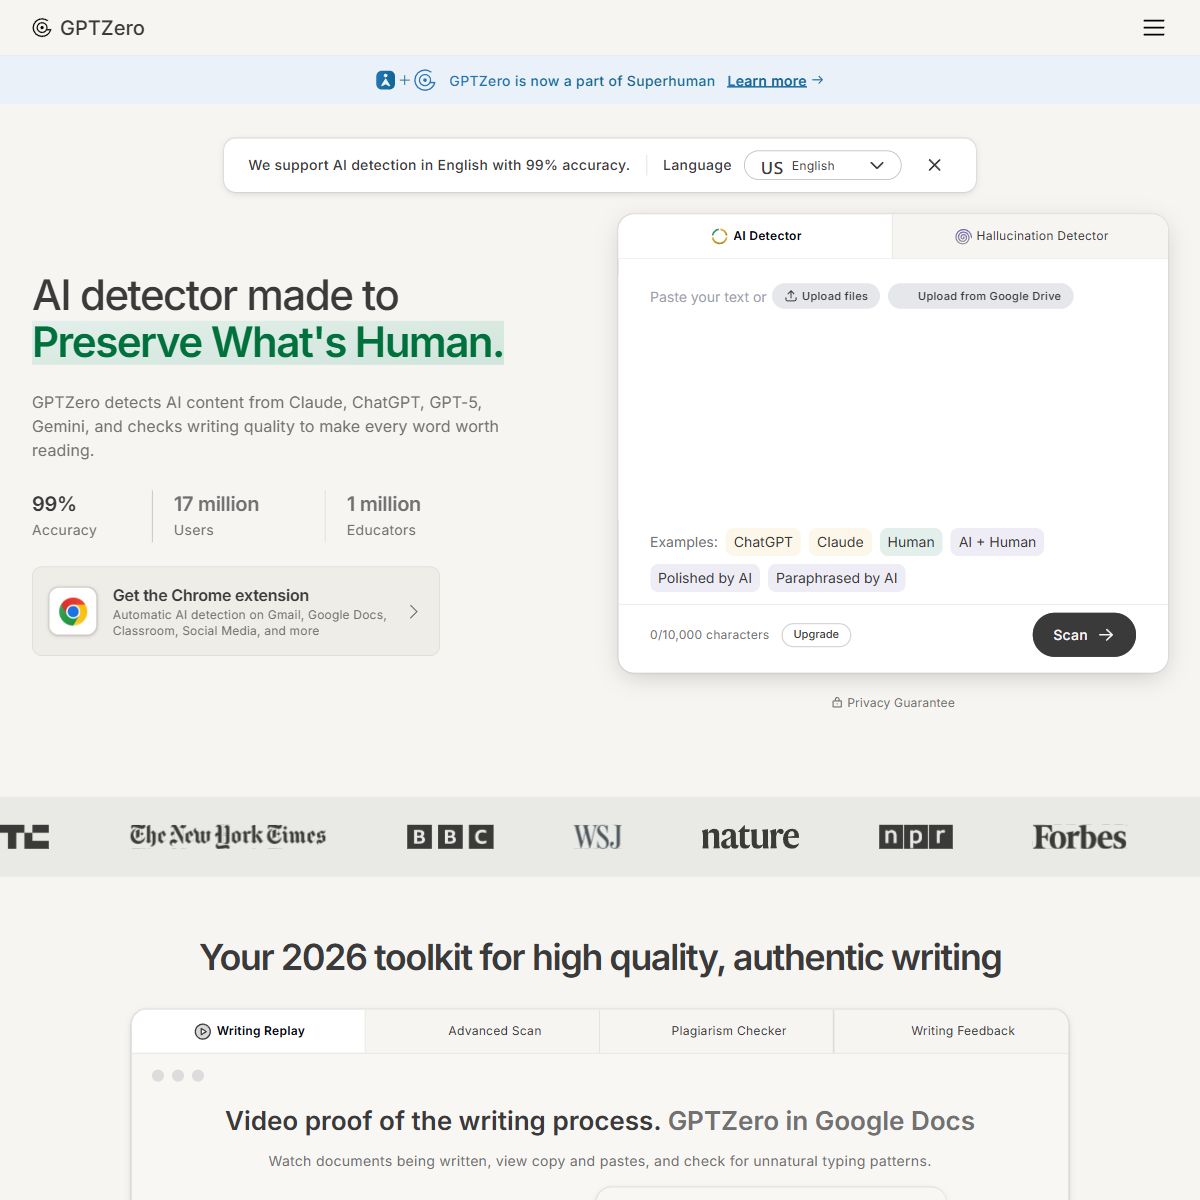Load the ChatGPT example
Image resolution: width=1200 pixels, height=1200 pixels.
coord(763,542)
